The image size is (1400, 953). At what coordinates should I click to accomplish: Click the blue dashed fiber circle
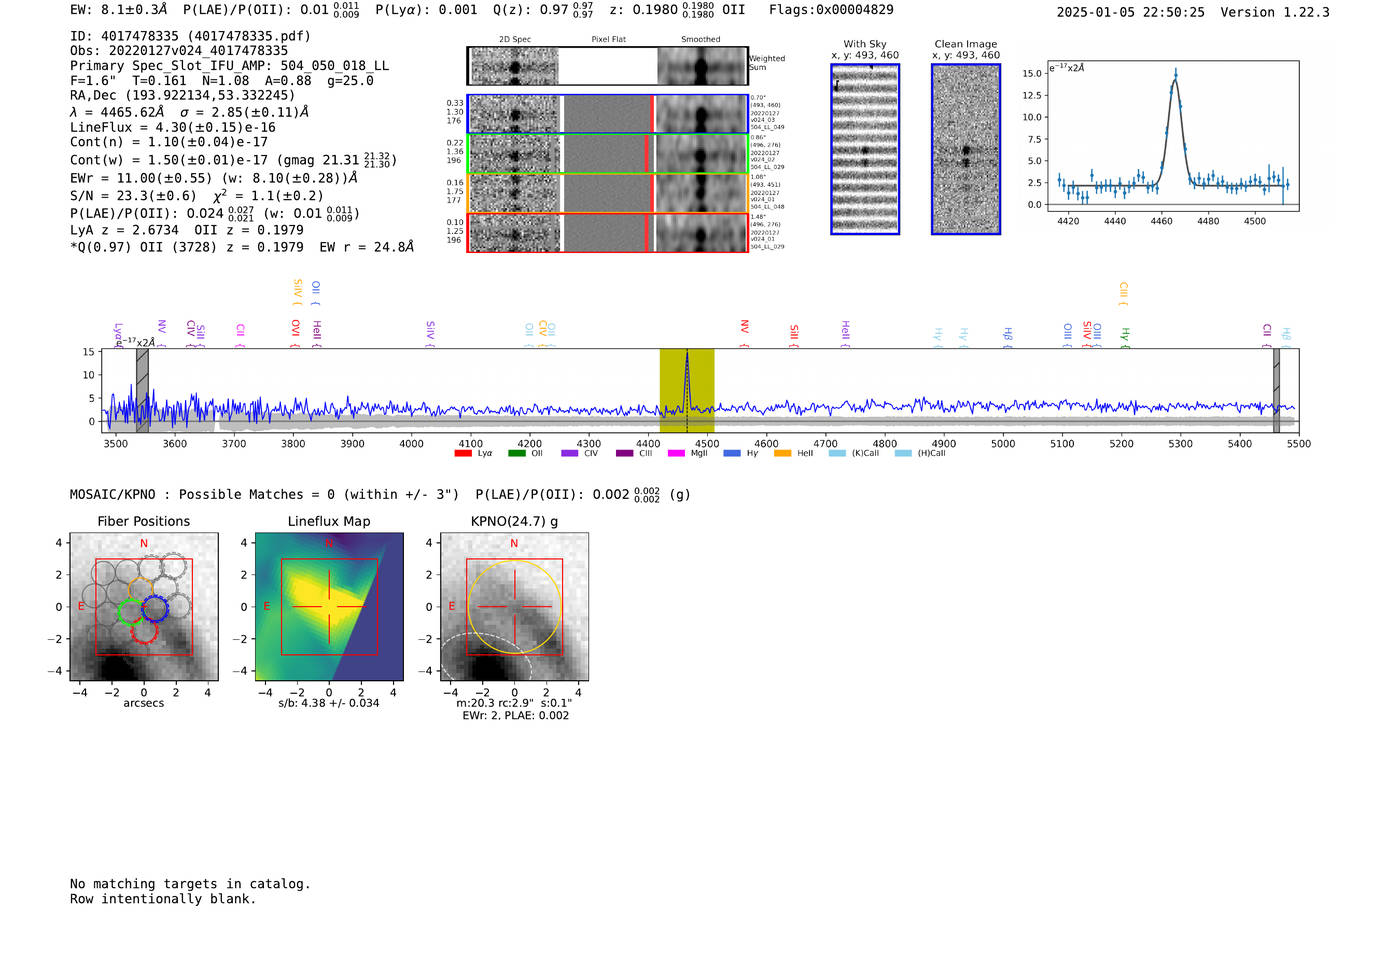[x=155, y=608]
